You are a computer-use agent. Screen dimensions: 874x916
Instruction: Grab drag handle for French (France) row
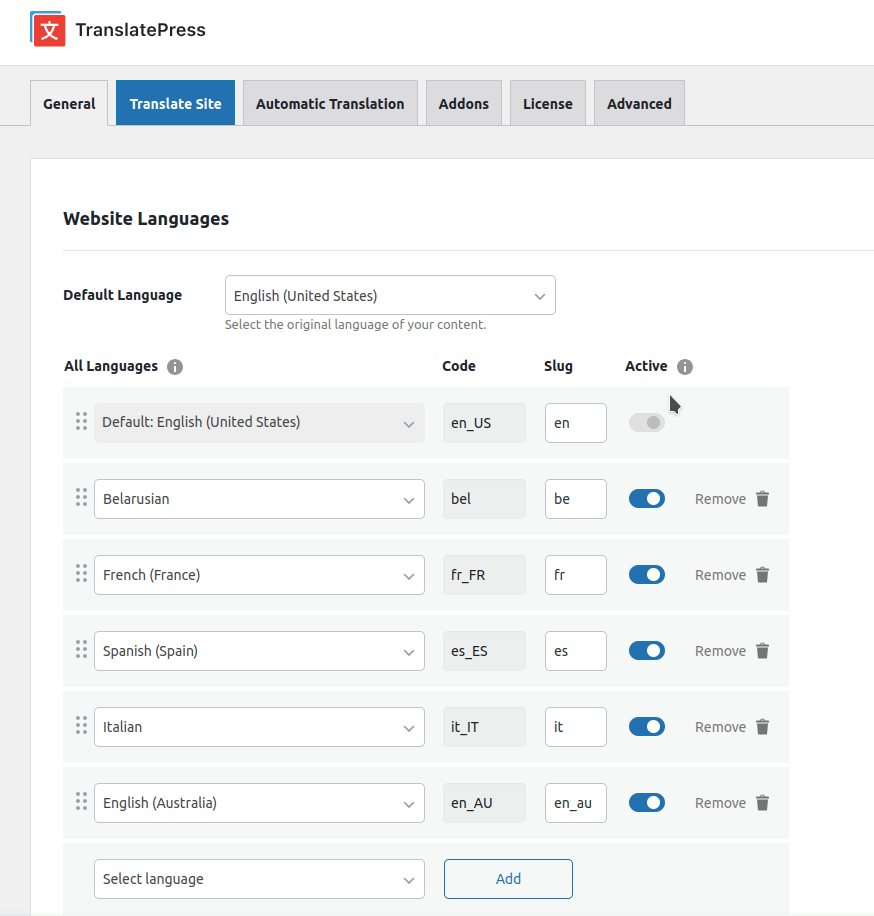tap(81, 573)
